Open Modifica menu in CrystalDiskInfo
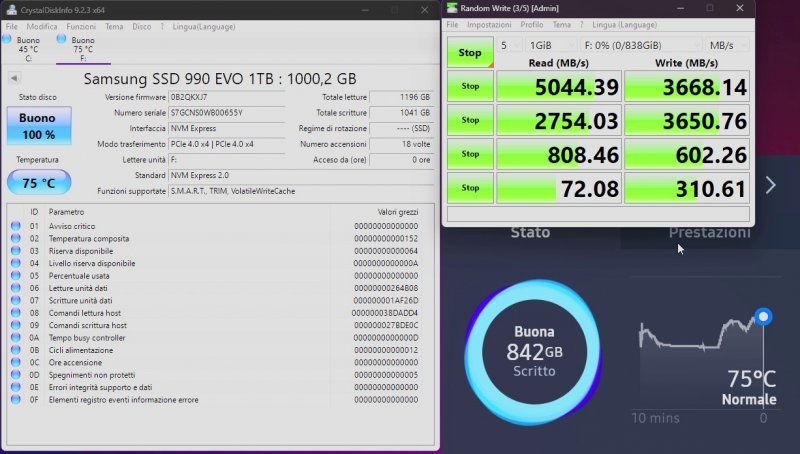 point(42,27)
